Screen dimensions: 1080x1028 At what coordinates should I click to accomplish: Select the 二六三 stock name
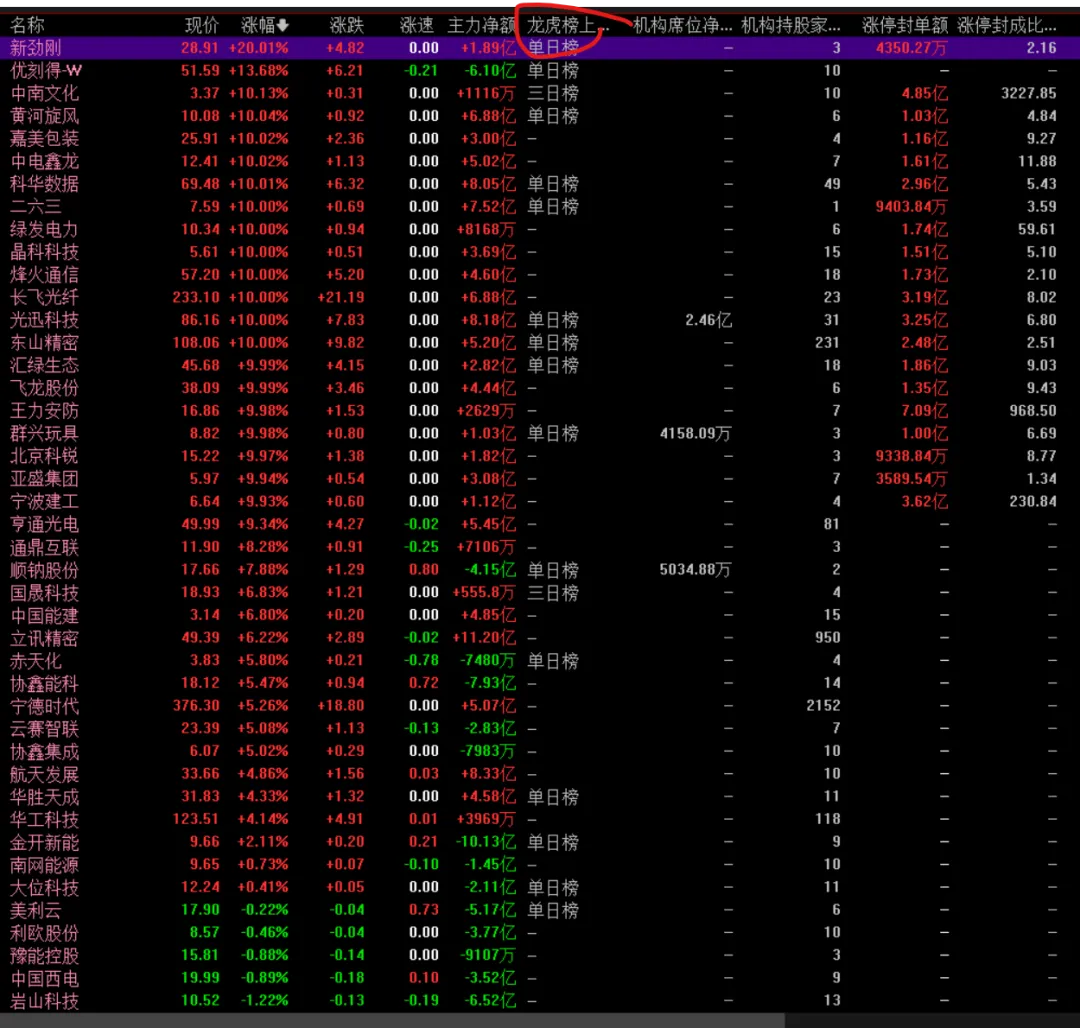pyautogui.click(x=36, y=207)
